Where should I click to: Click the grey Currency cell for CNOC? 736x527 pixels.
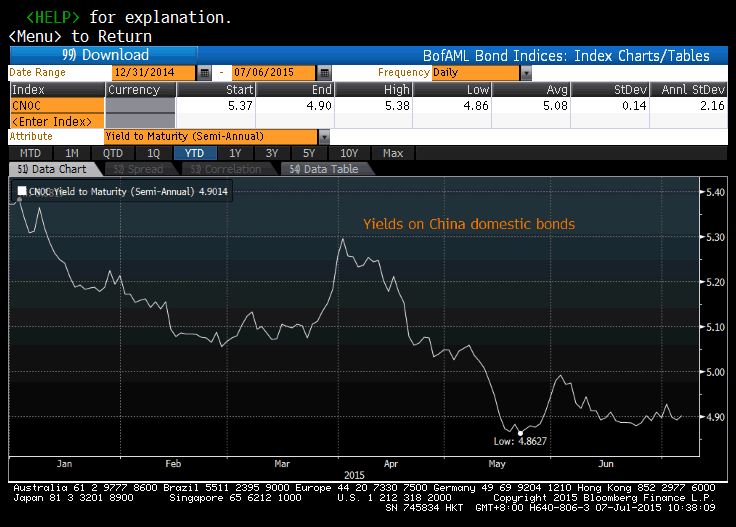click(x=140, y=106)
